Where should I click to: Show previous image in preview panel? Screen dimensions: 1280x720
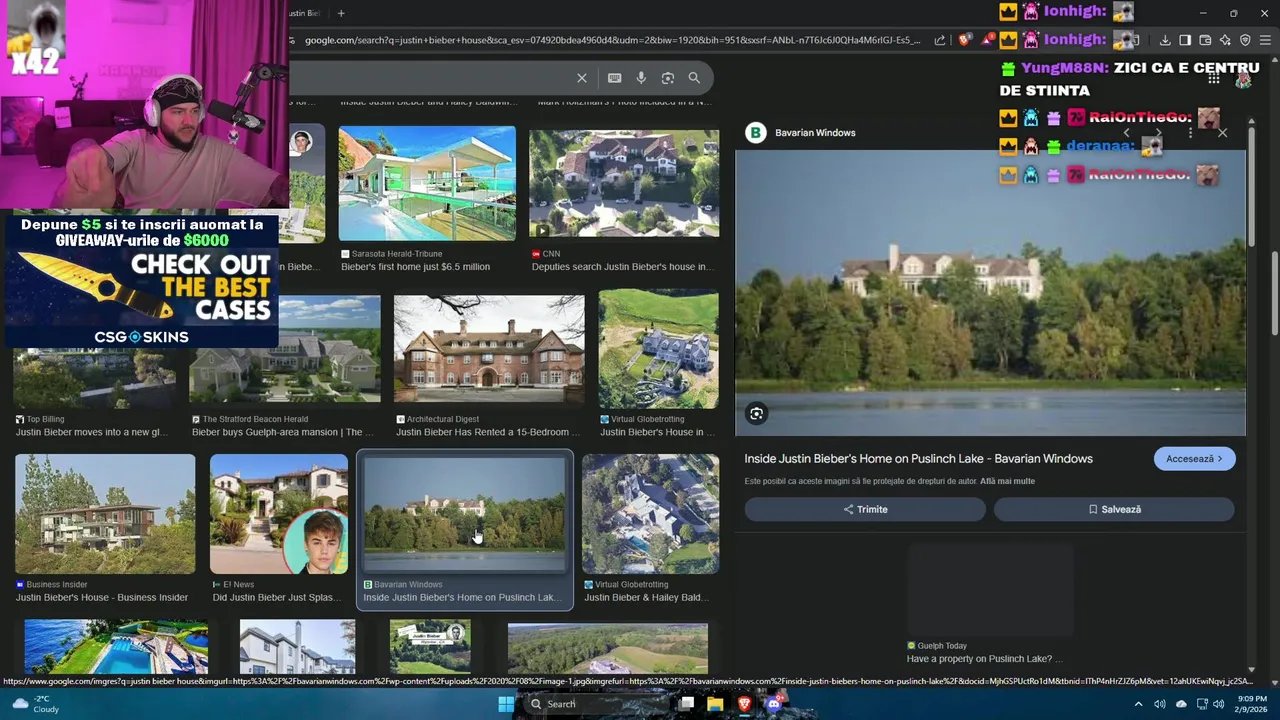(1126, 132)
